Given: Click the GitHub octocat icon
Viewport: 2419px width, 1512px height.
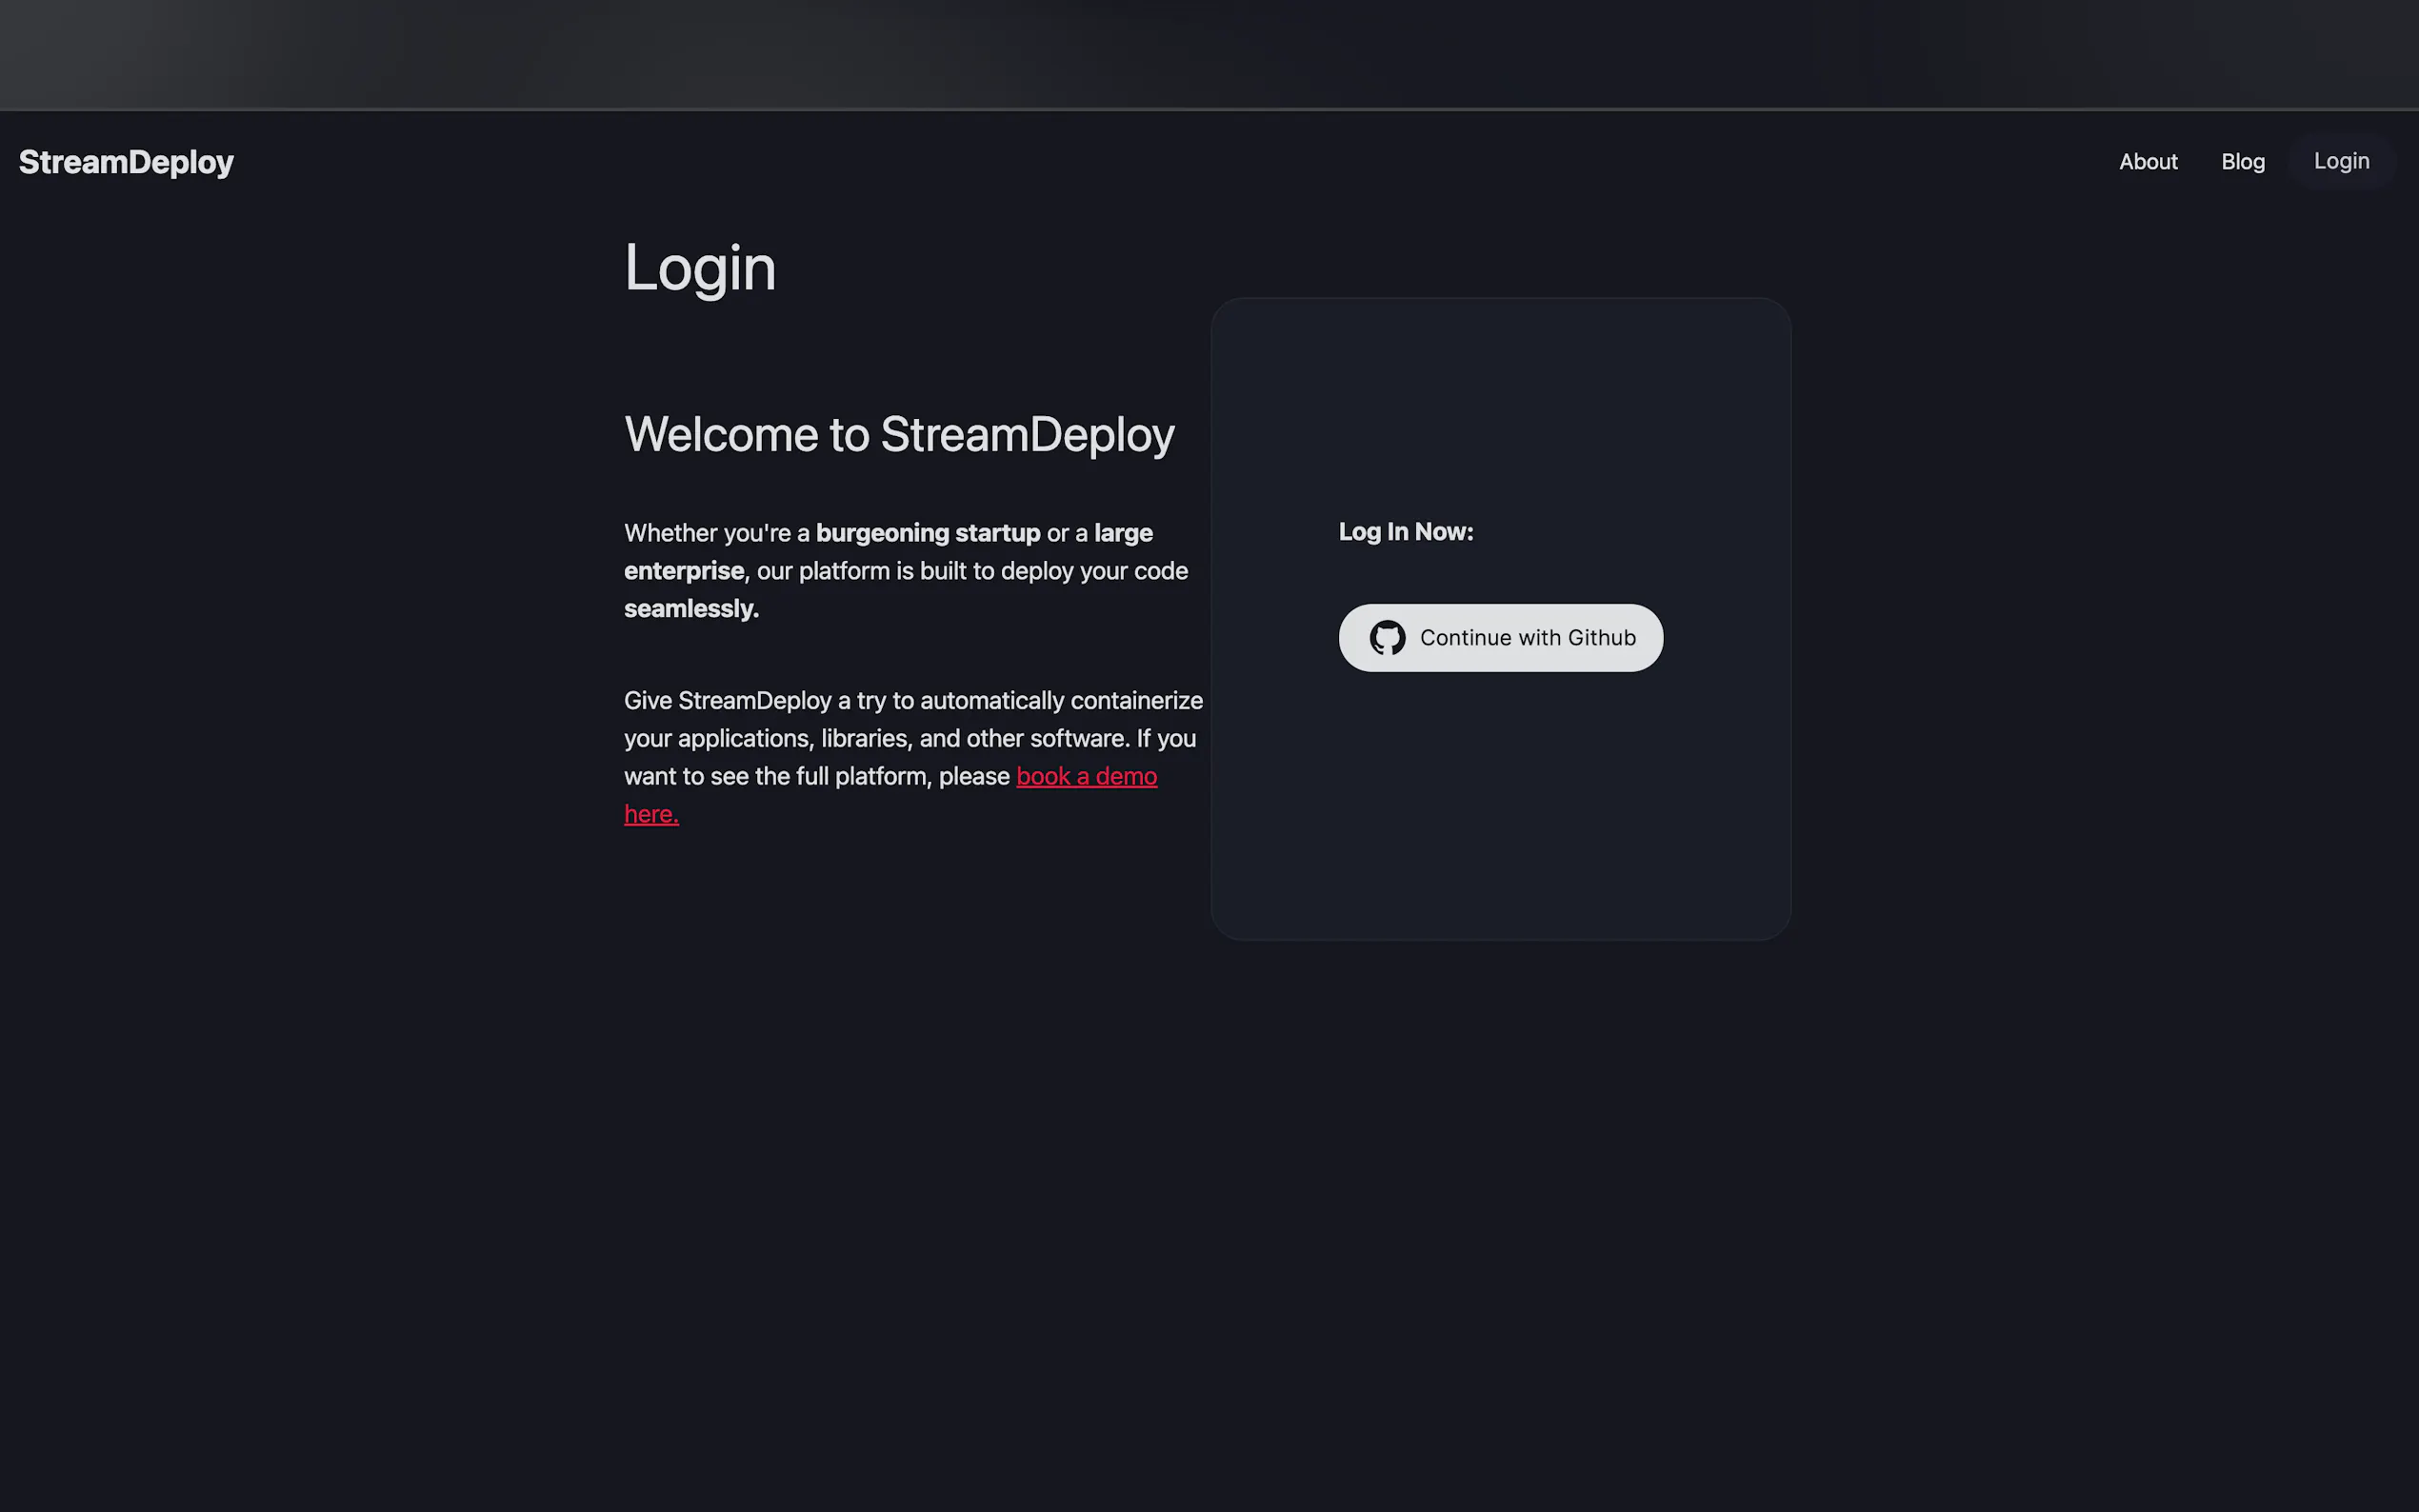Looking at the screenshot, I should point(1387,638).
